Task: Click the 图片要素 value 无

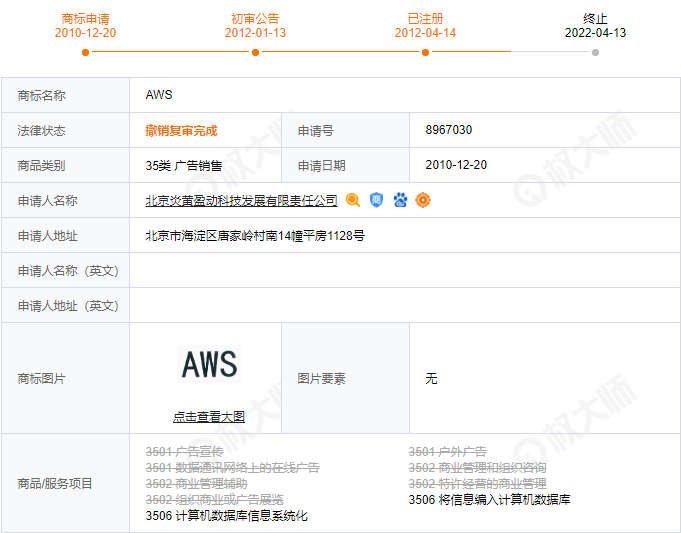Action: (431, 378)
